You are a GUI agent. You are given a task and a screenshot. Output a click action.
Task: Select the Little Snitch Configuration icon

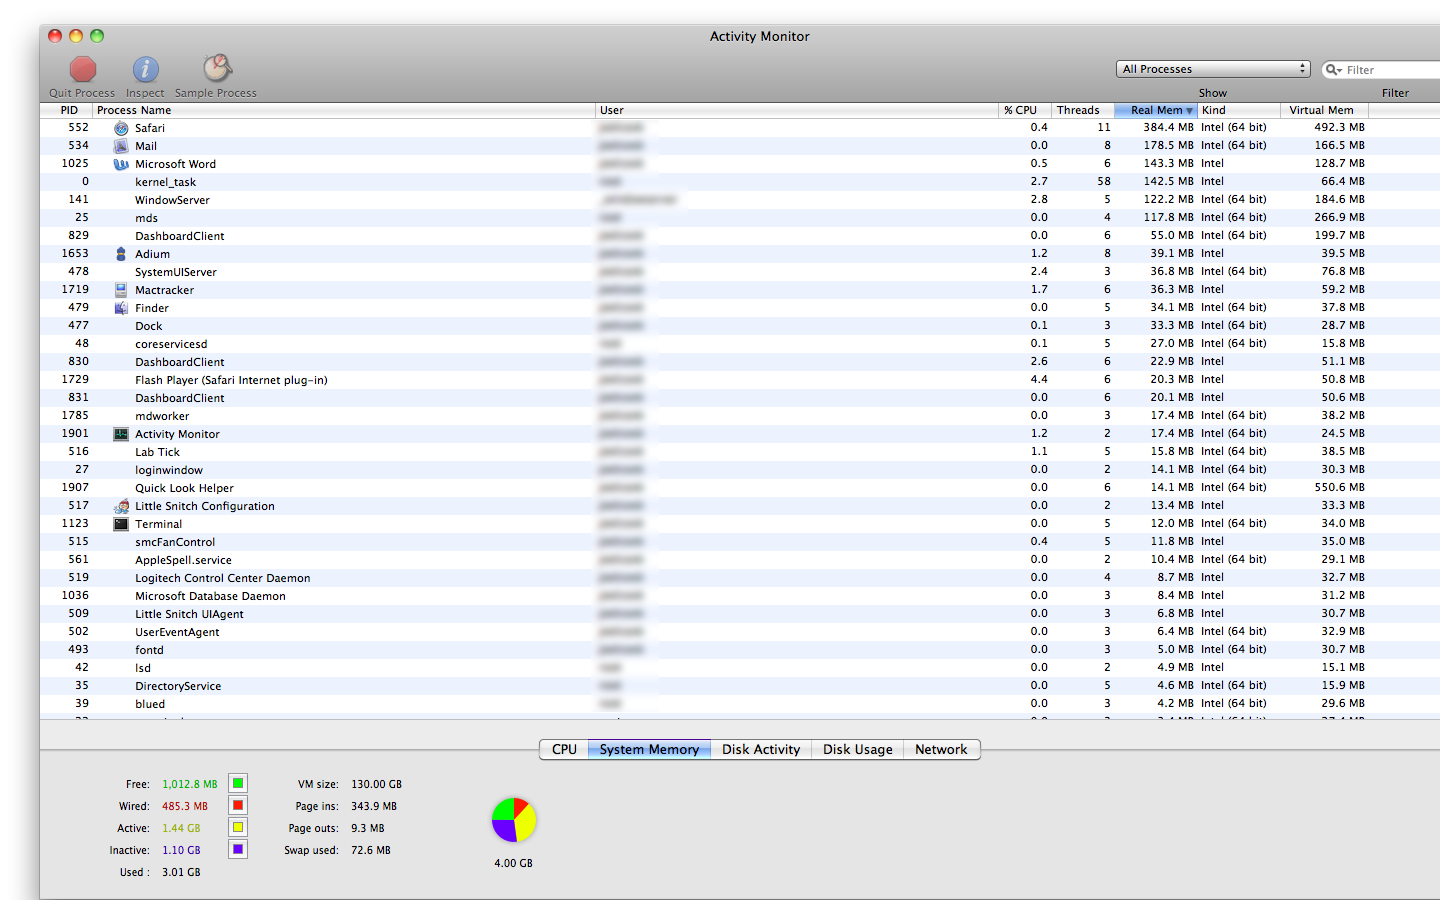click(121, 506)
